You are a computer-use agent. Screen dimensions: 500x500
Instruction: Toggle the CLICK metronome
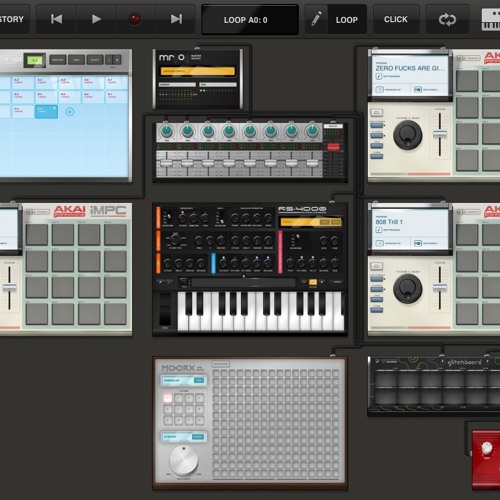[396, 19]
